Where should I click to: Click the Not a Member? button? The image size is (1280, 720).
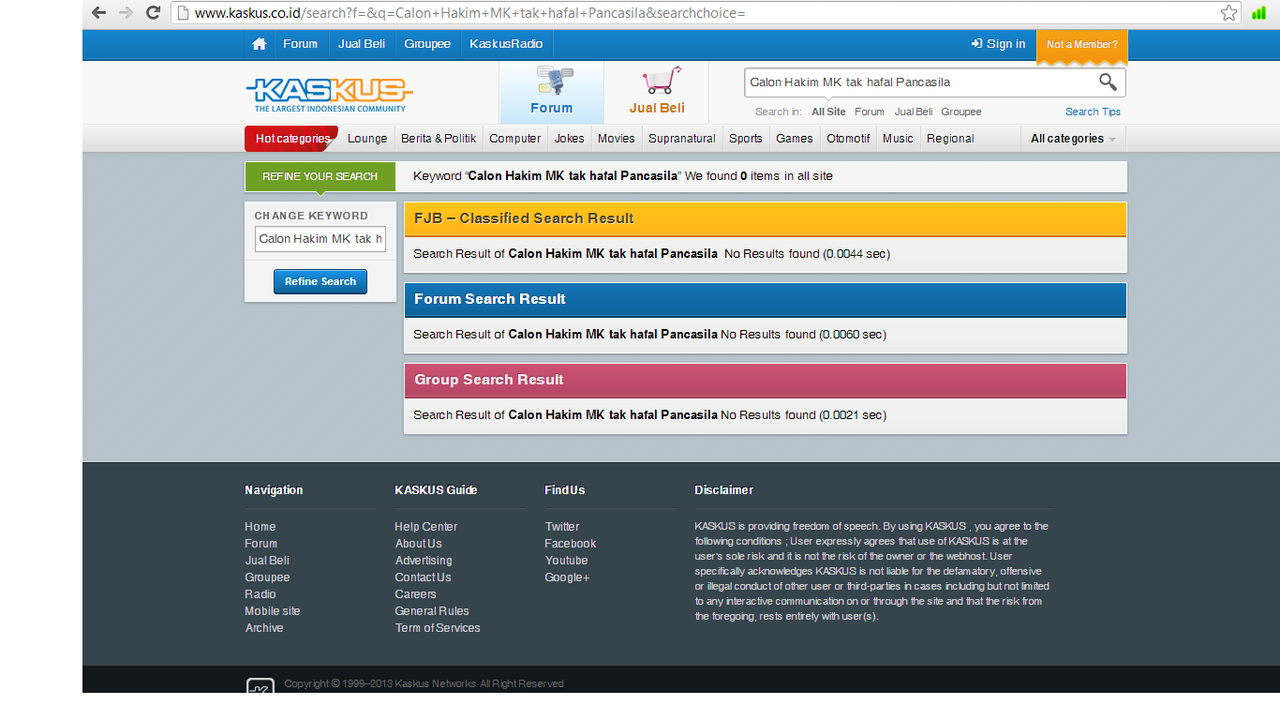click(x=1082, y=45)
